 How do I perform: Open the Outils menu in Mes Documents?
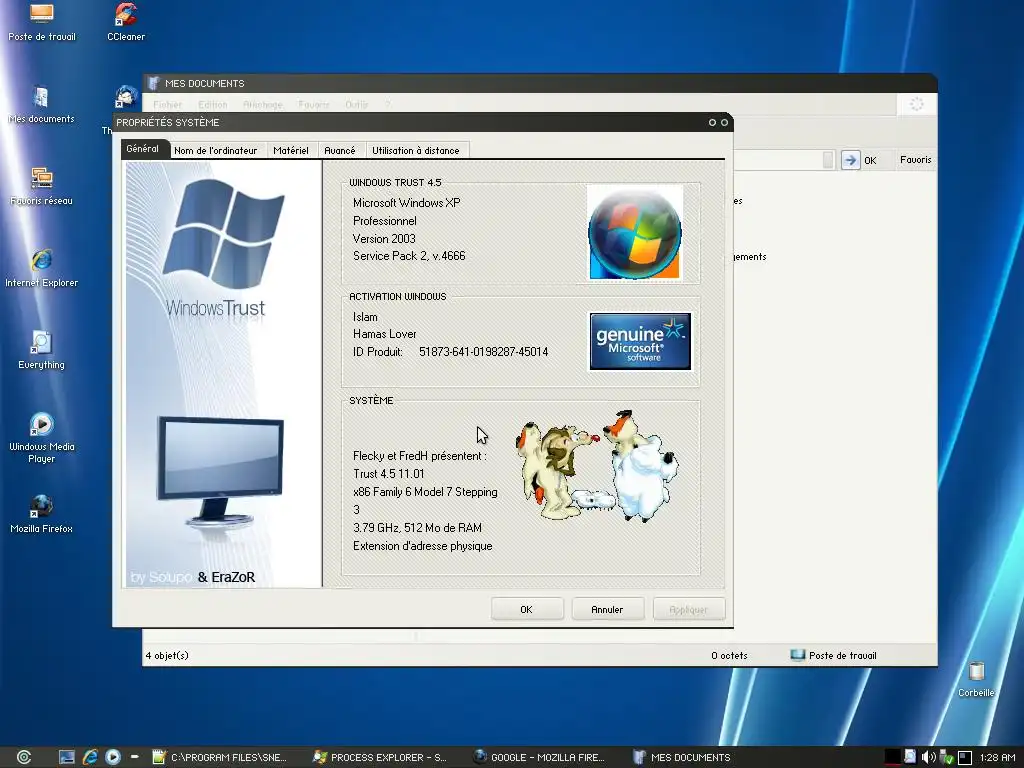point(357,104)
